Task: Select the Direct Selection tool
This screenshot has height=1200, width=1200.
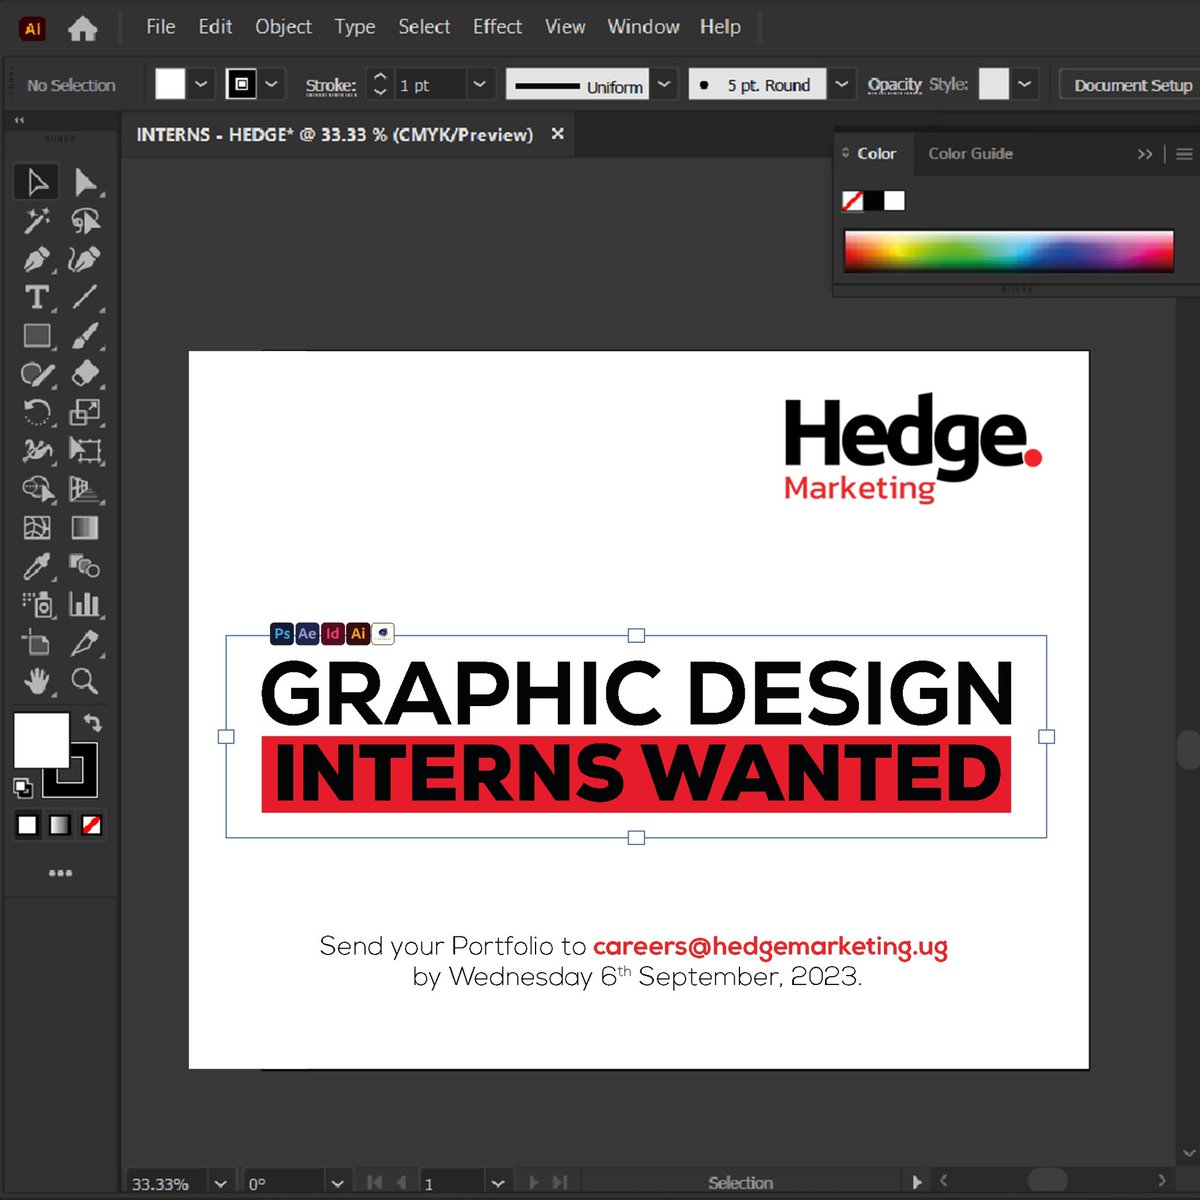Action: 85,182
